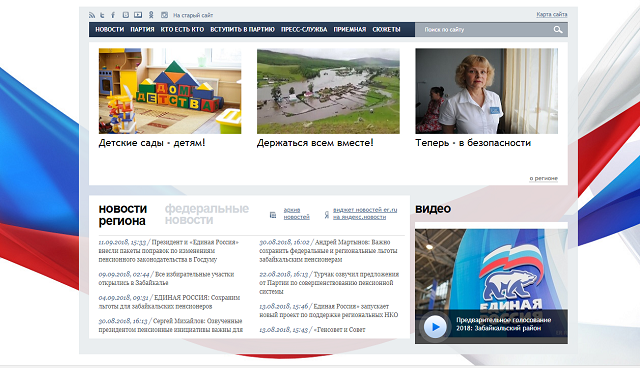The width and height of the screenshot is (640, 368).
Task: Open news from 09.09.2018, 02:44
Action: (166, 279)
